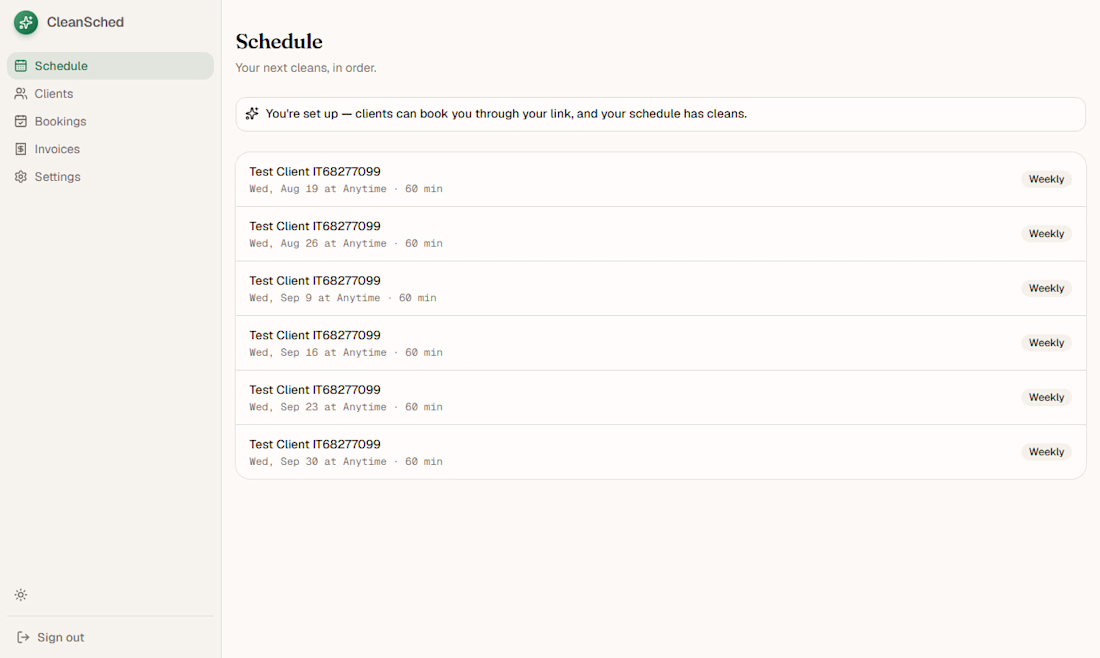
Task: Select the Aug 26 clean row
Action: pyautogui.click(x=661, y=234)
